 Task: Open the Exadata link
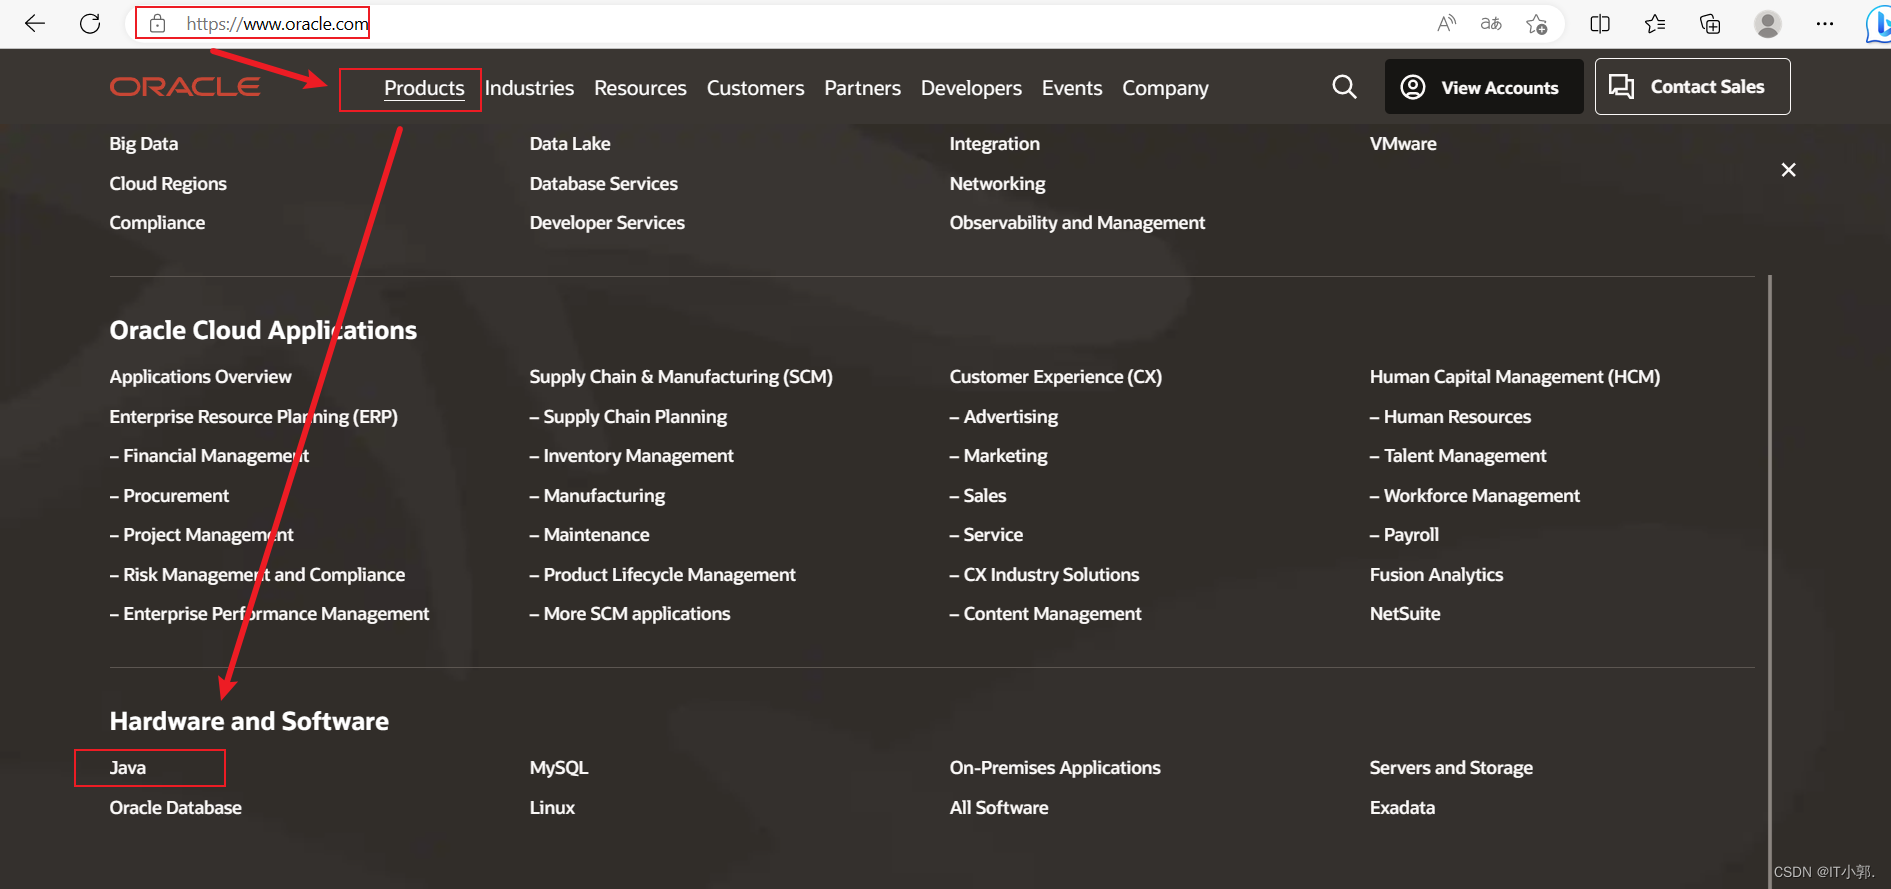point(1402,808)
